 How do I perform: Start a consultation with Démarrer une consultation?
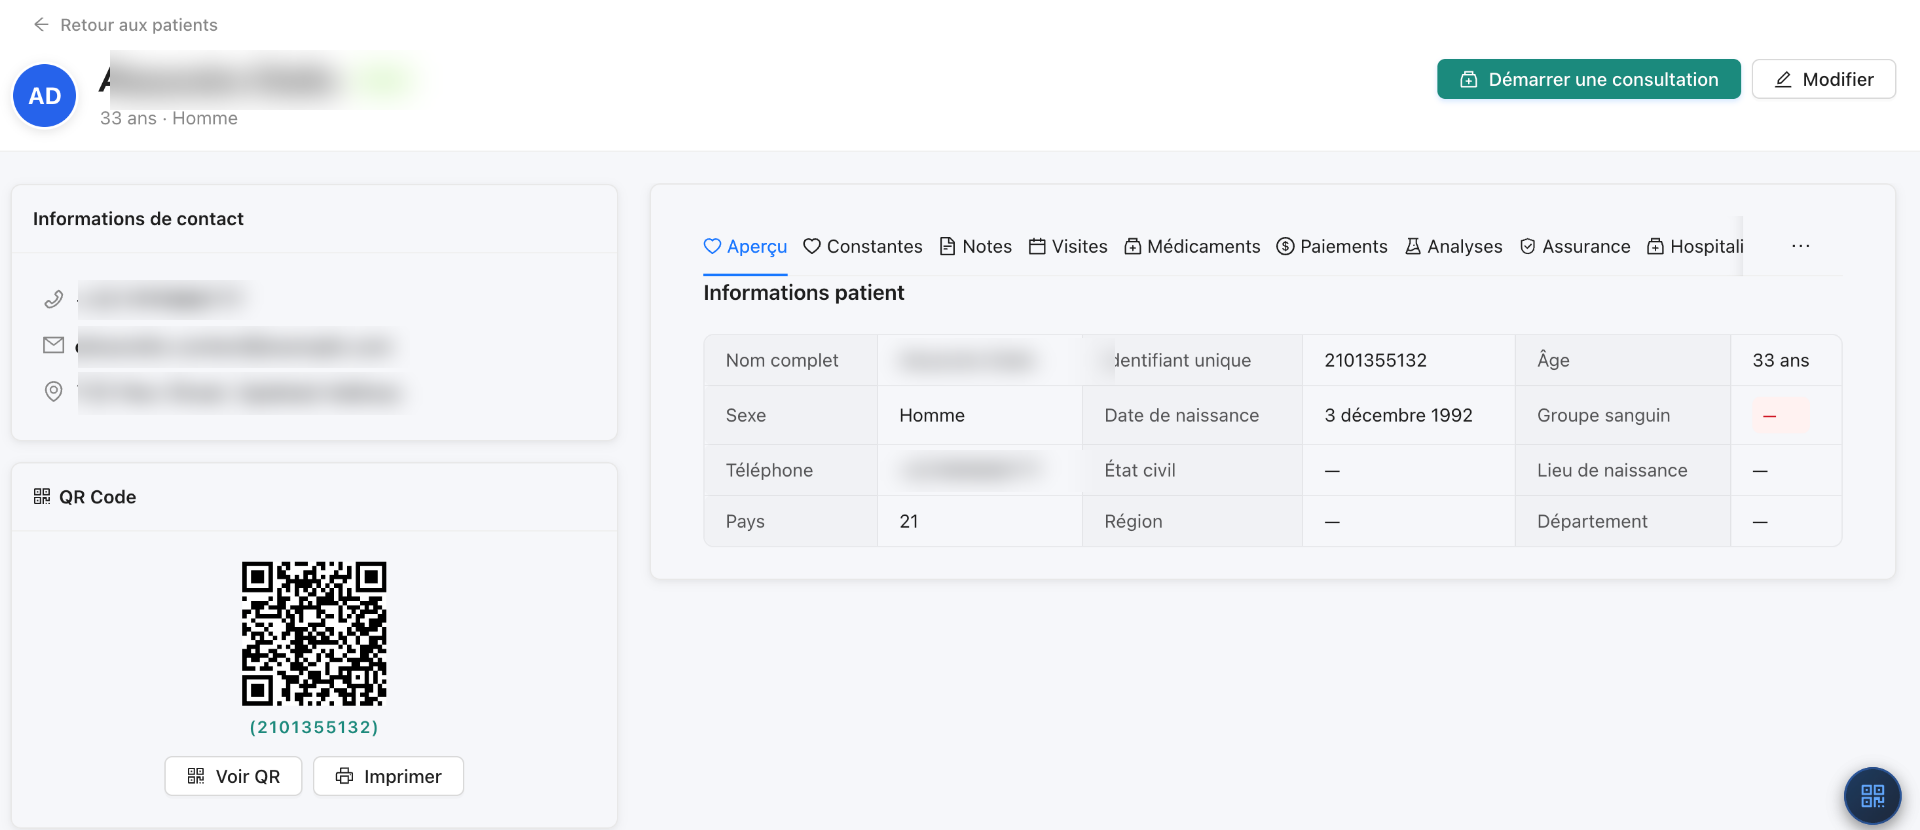[x=1588, y=79]
